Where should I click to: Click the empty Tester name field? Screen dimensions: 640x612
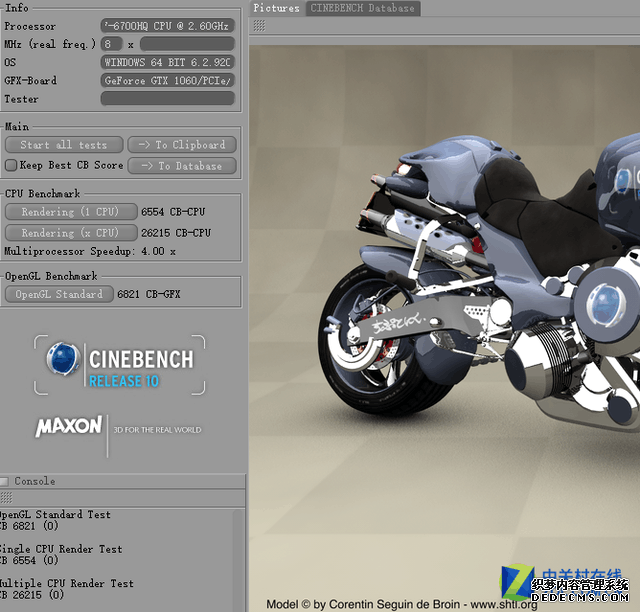click(x=168, y=98)
